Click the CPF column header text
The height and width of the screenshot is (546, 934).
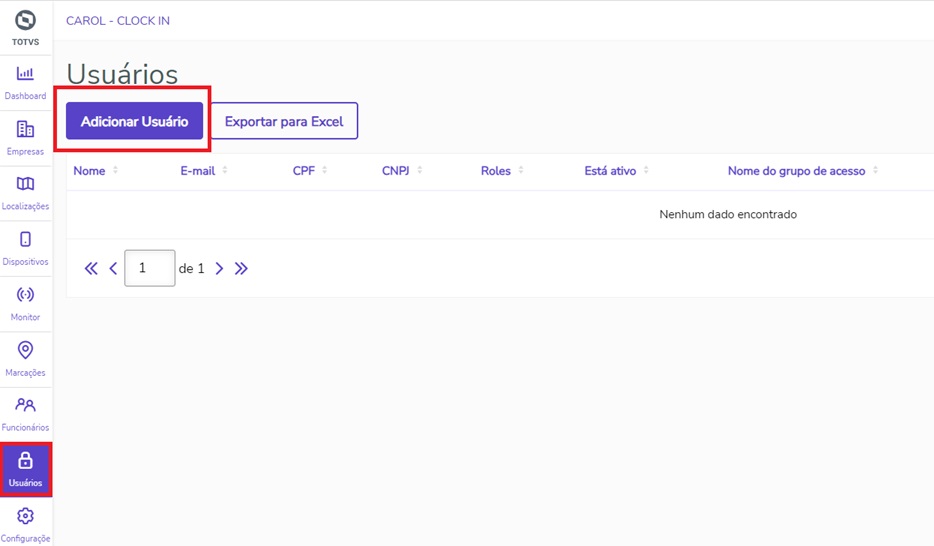[x=304, y=171]
